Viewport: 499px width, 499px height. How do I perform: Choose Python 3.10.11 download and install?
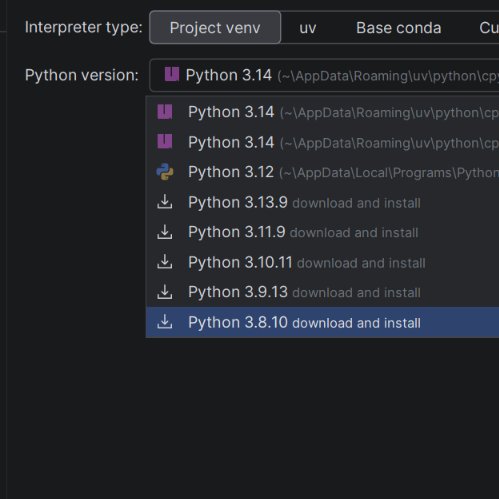[322, 262]
